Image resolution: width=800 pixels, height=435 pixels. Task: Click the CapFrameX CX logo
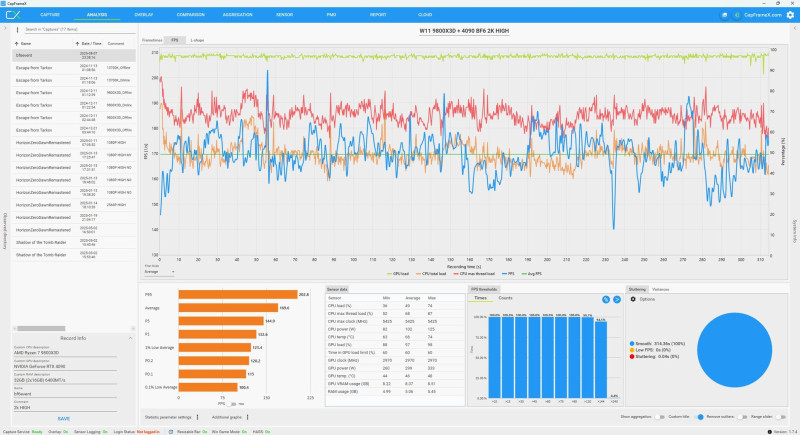coord(13,15)
